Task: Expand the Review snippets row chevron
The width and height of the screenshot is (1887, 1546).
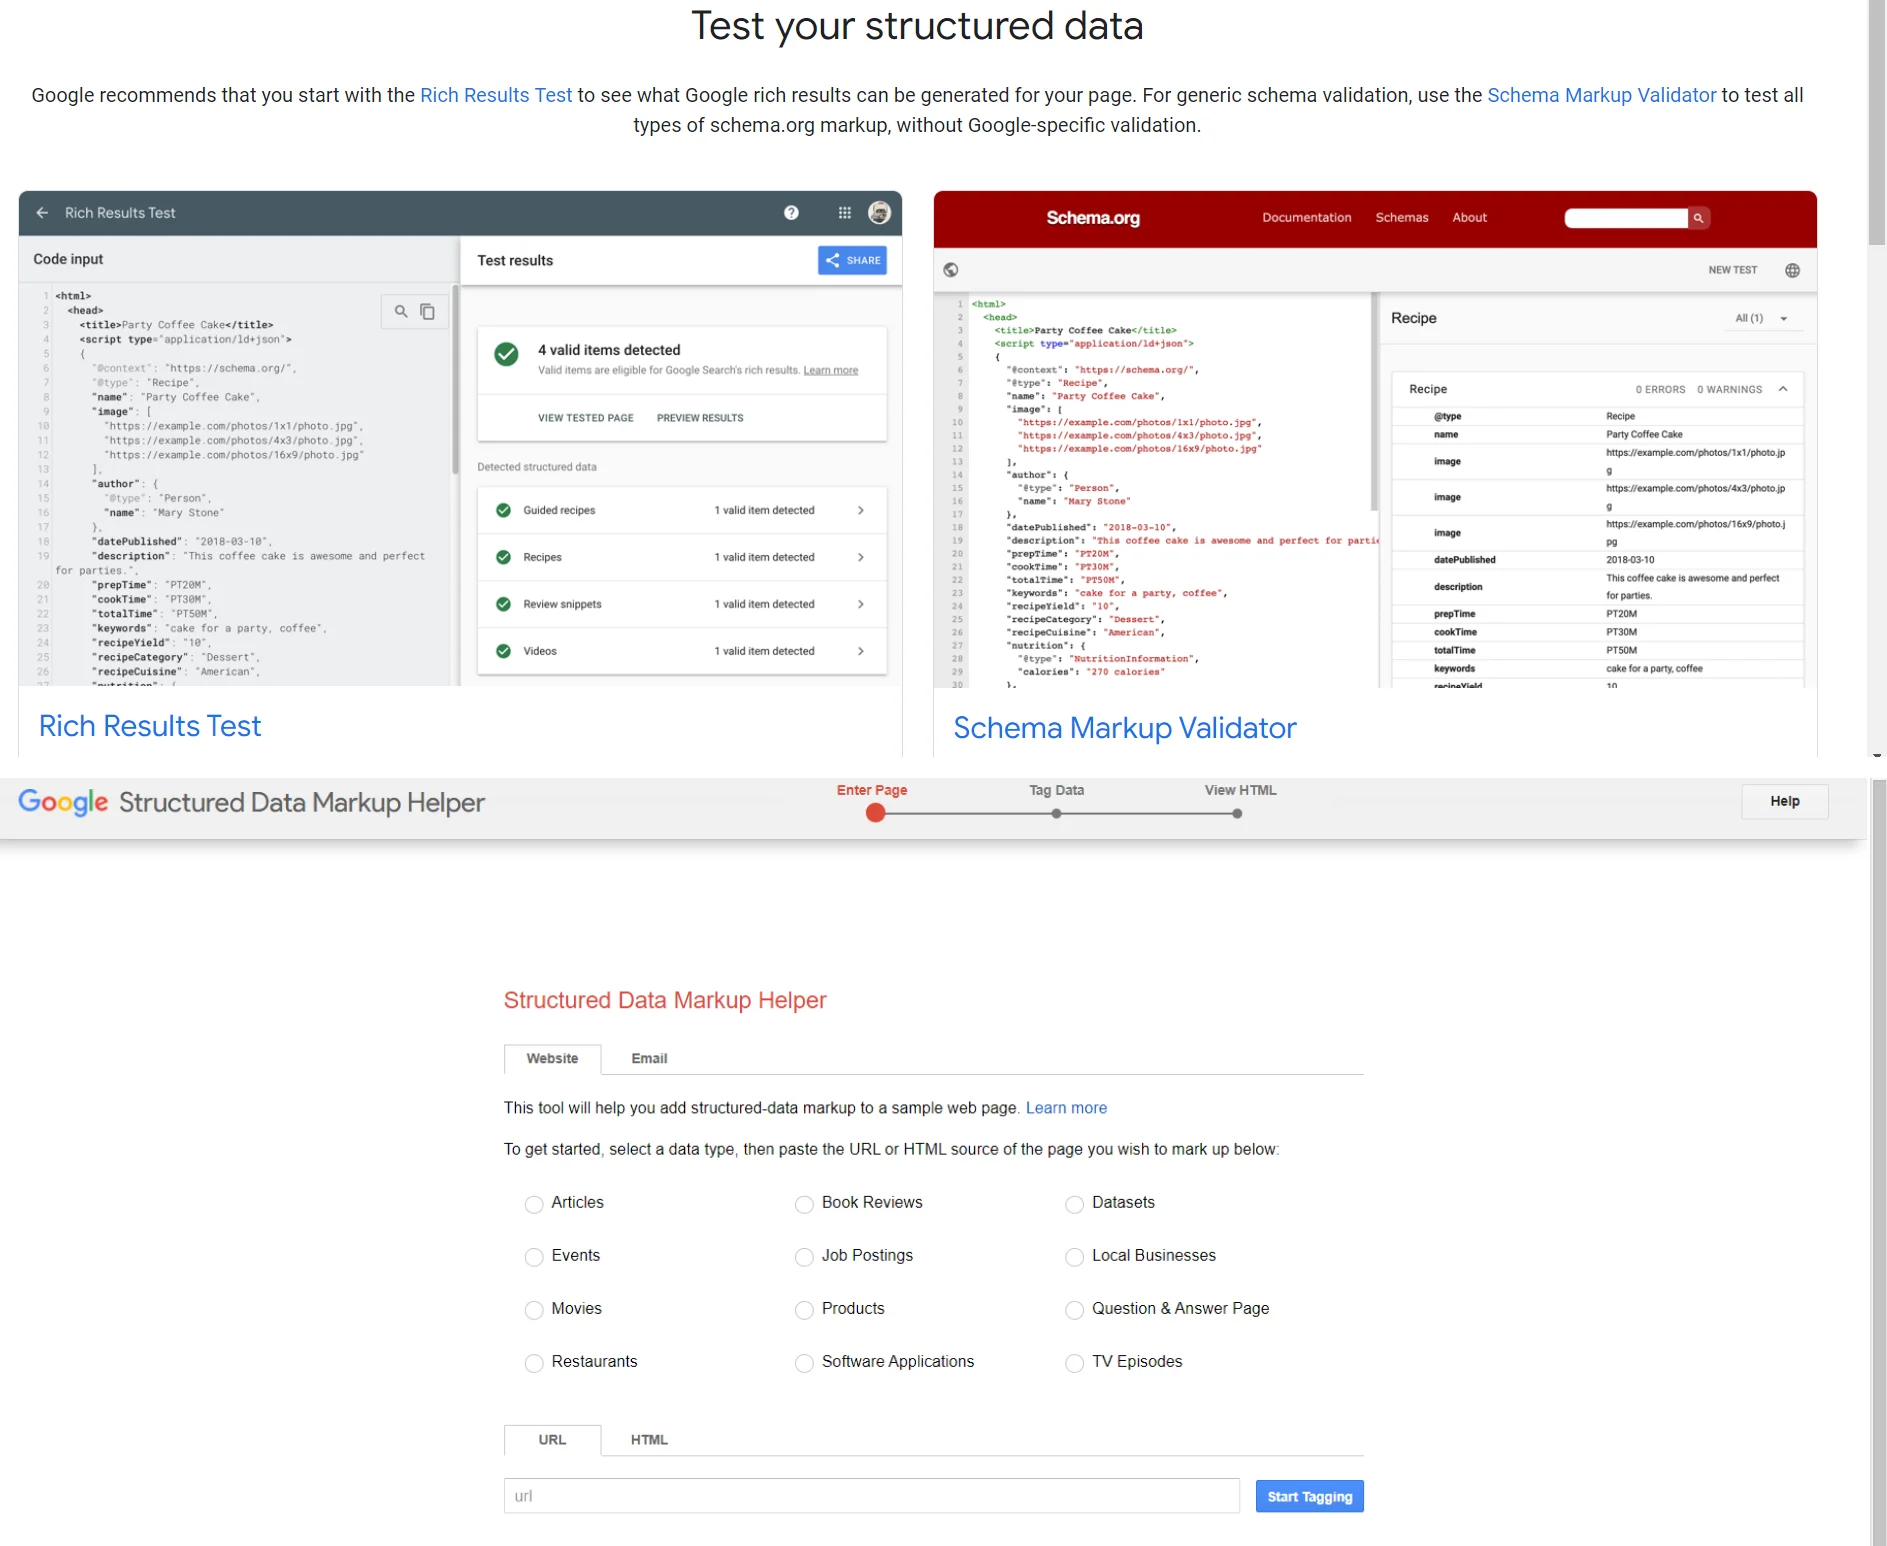Action: pyautogui.click(x=861, y=604)
